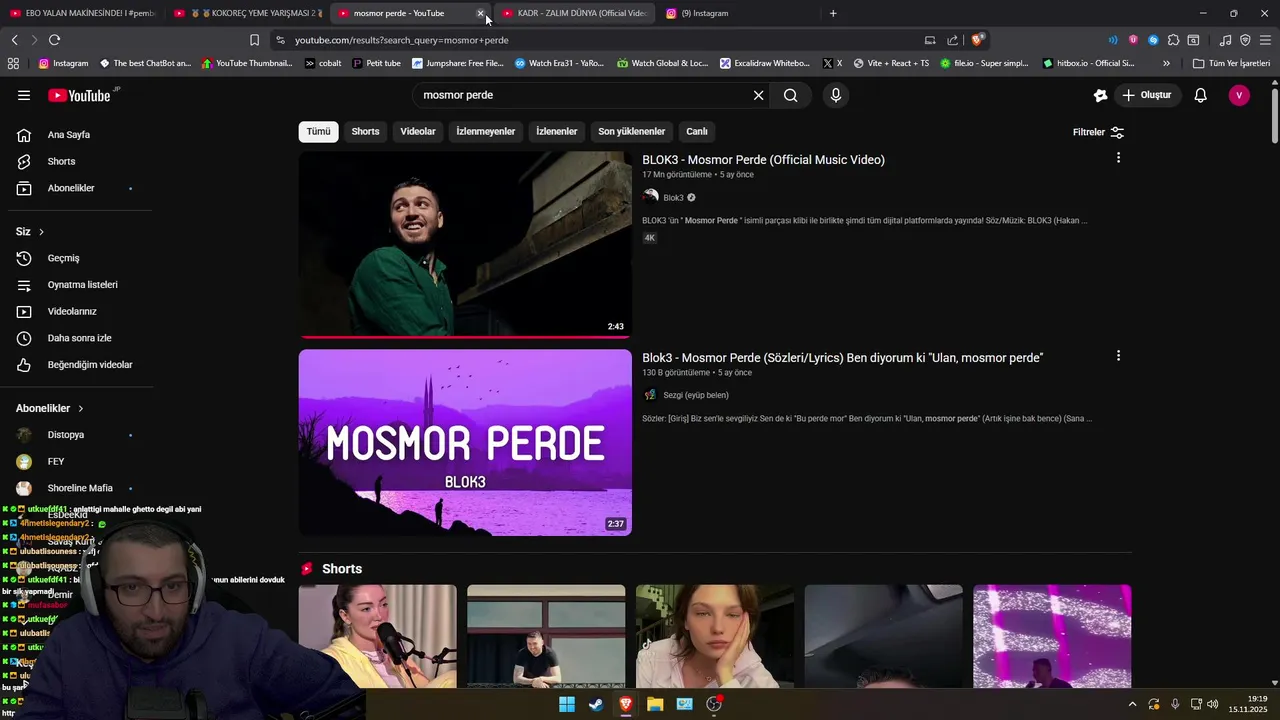Open more options for Official Music Video result
The width and height of the screenshot is (1280, 720).
1118,158
